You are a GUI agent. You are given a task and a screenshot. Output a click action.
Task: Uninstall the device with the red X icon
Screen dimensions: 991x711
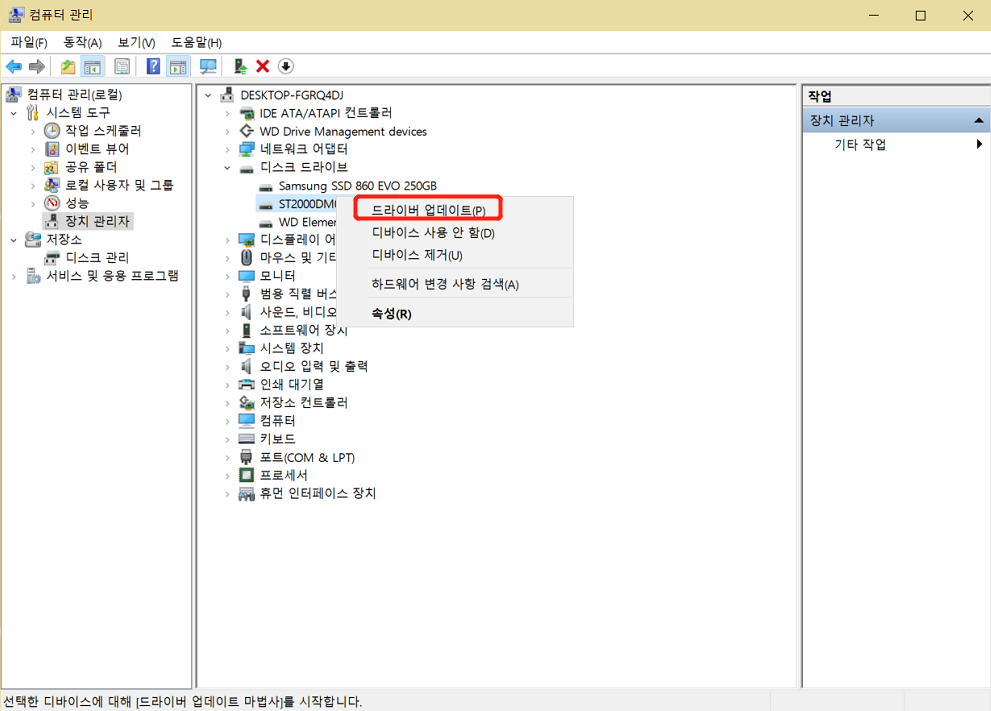(x=262, y=66)
